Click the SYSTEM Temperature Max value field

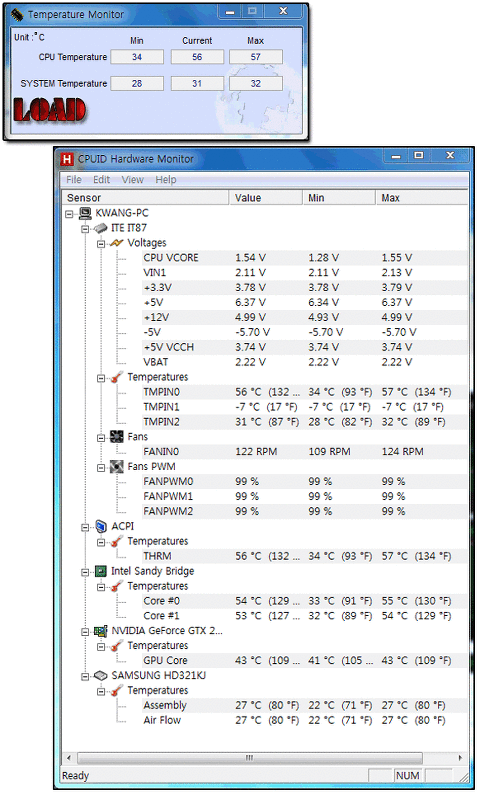pos(255,83)
